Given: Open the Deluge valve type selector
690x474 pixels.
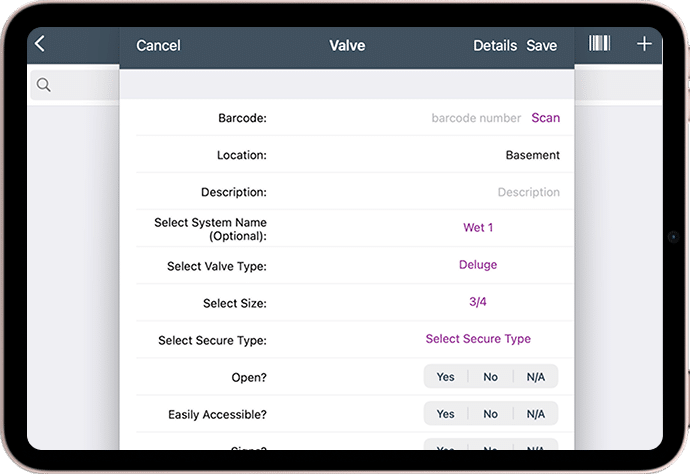Looking at the screenshot, I should [x=478, y=265].
